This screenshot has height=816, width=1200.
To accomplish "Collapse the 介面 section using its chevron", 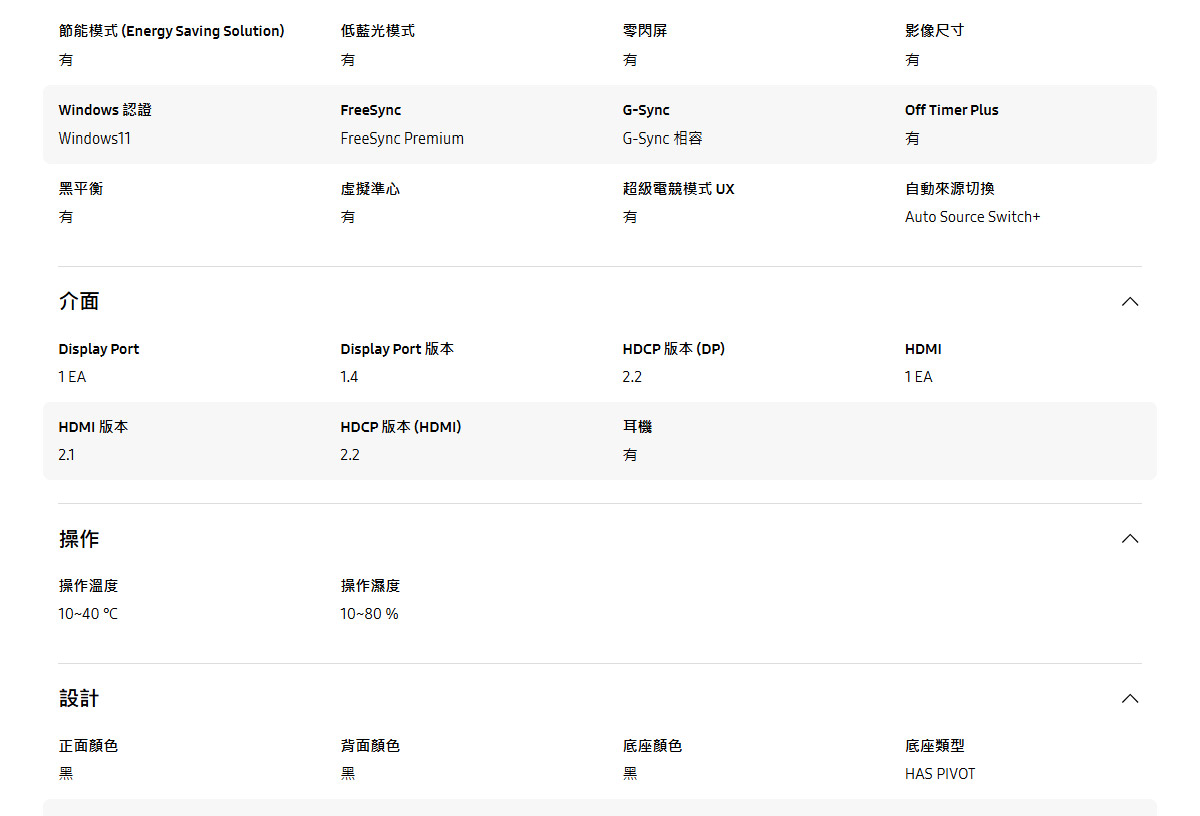I will point(1129,301).
